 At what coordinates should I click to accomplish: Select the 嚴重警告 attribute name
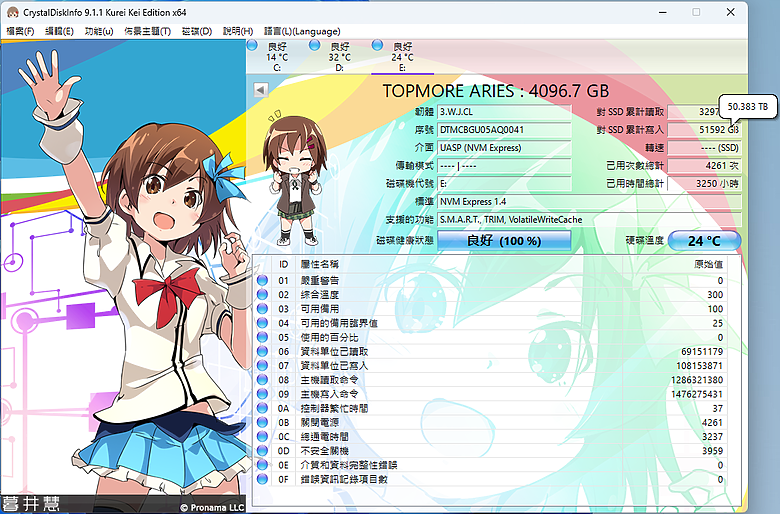click(319, 281)
